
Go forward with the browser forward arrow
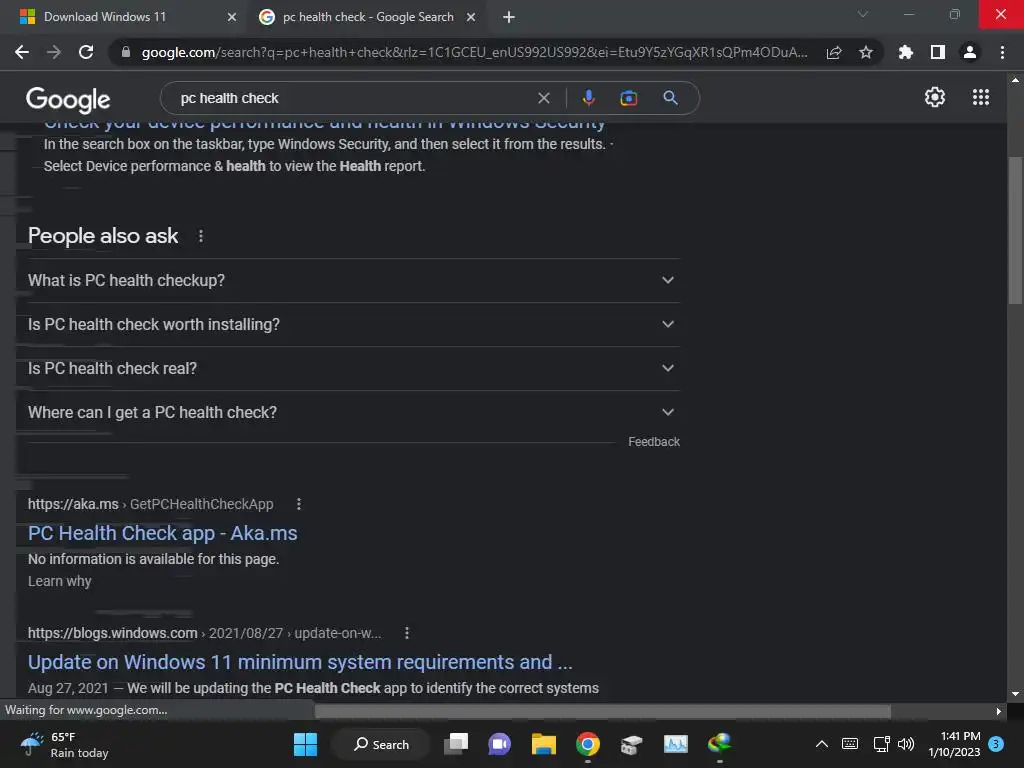pyautogui.click(x=54, y=52)
